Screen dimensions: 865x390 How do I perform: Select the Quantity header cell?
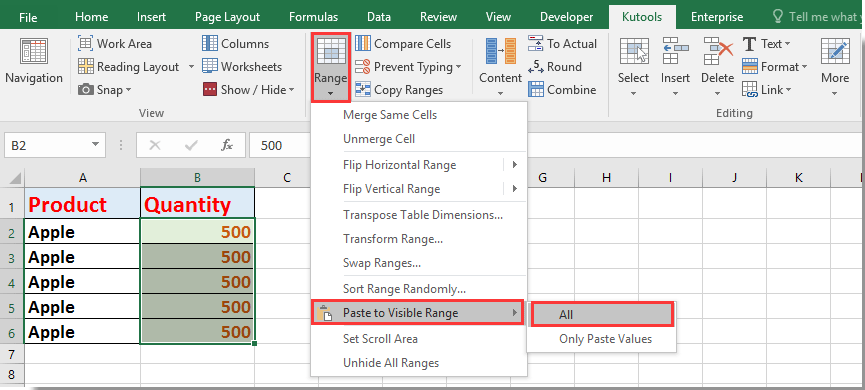[197, 205]
